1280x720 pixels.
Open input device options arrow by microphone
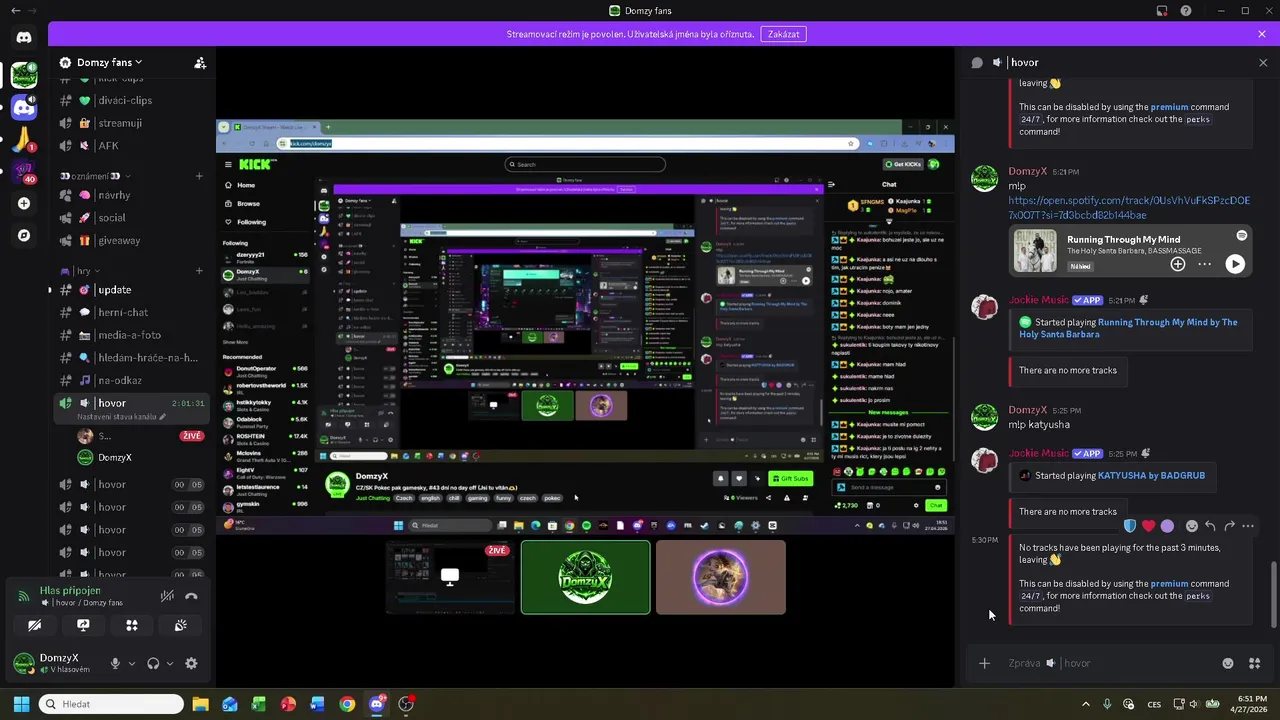pos(131,664)
